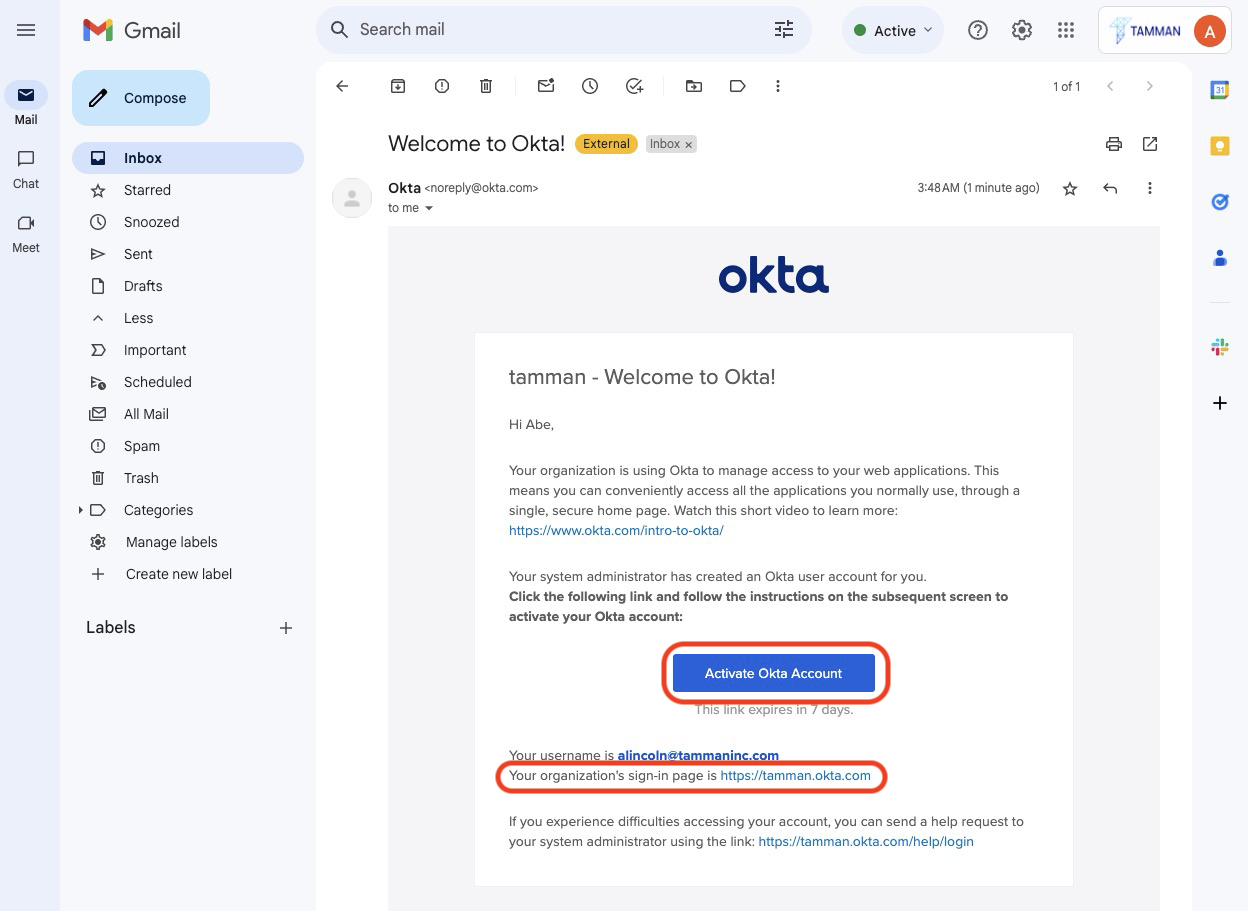
Task: Reply to the Okta email
Action: (1110, 188)
